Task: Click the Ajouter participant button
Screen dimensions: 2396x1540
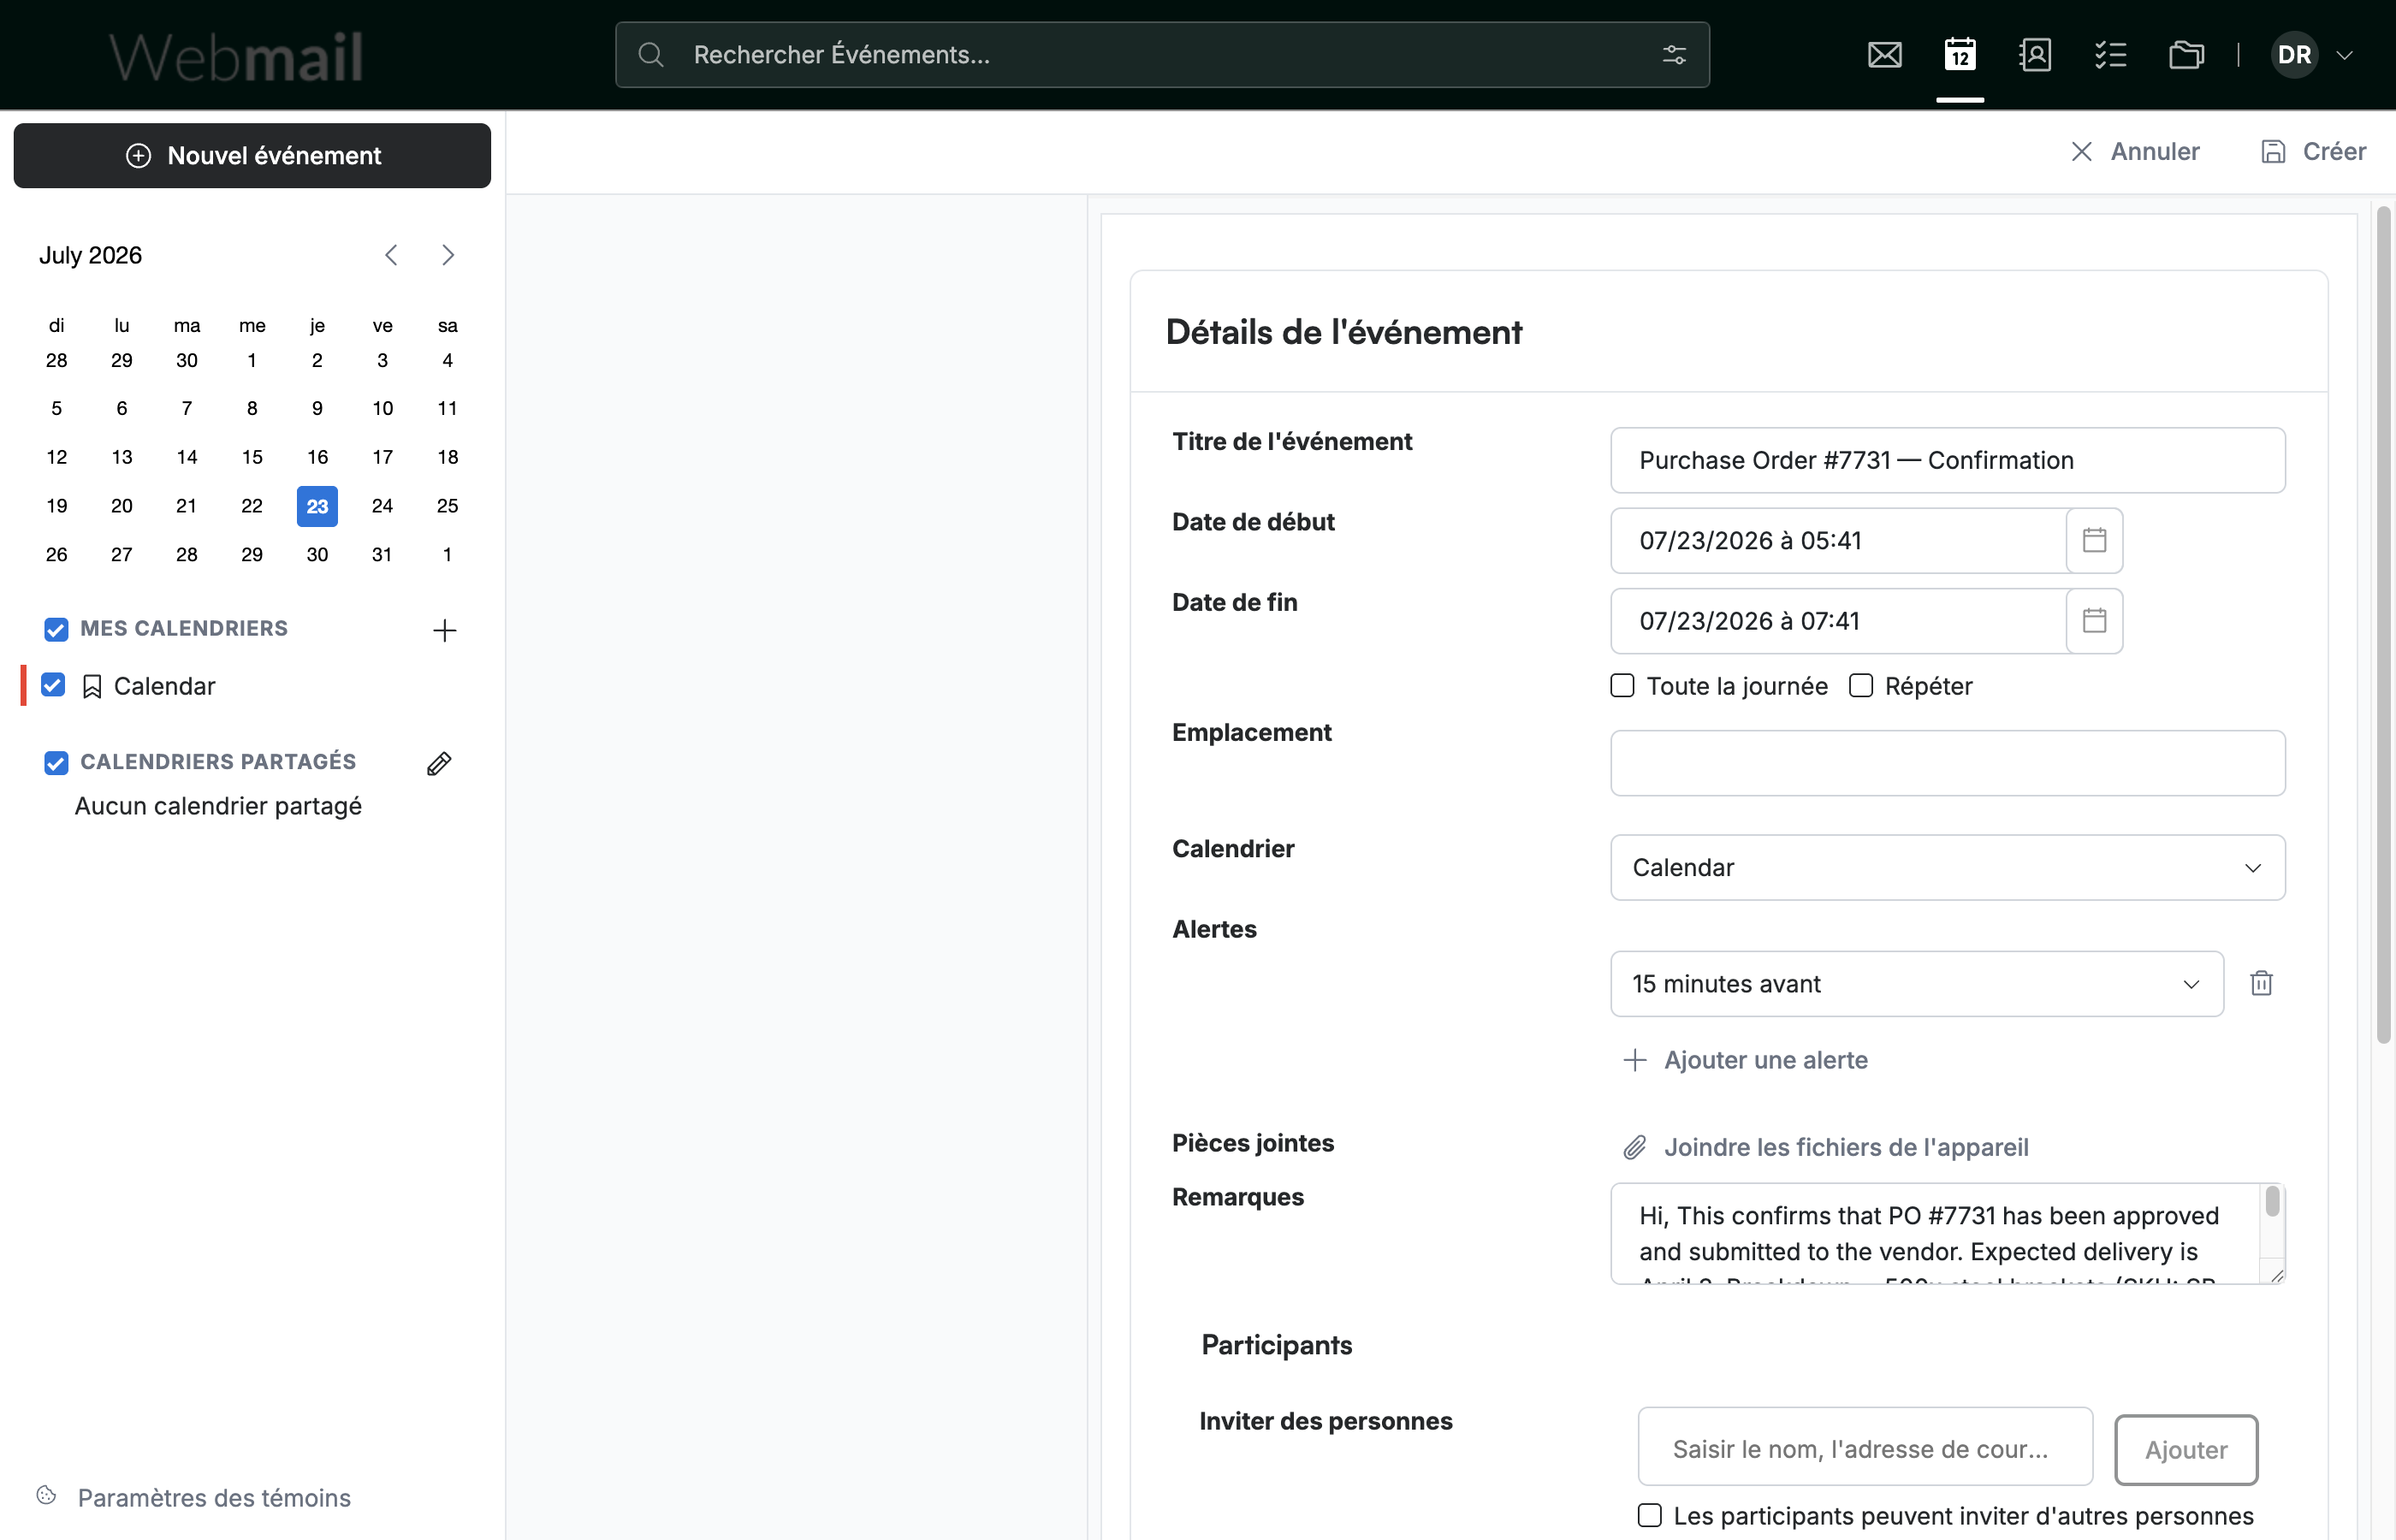Action: click(x=2186, y=1450)
